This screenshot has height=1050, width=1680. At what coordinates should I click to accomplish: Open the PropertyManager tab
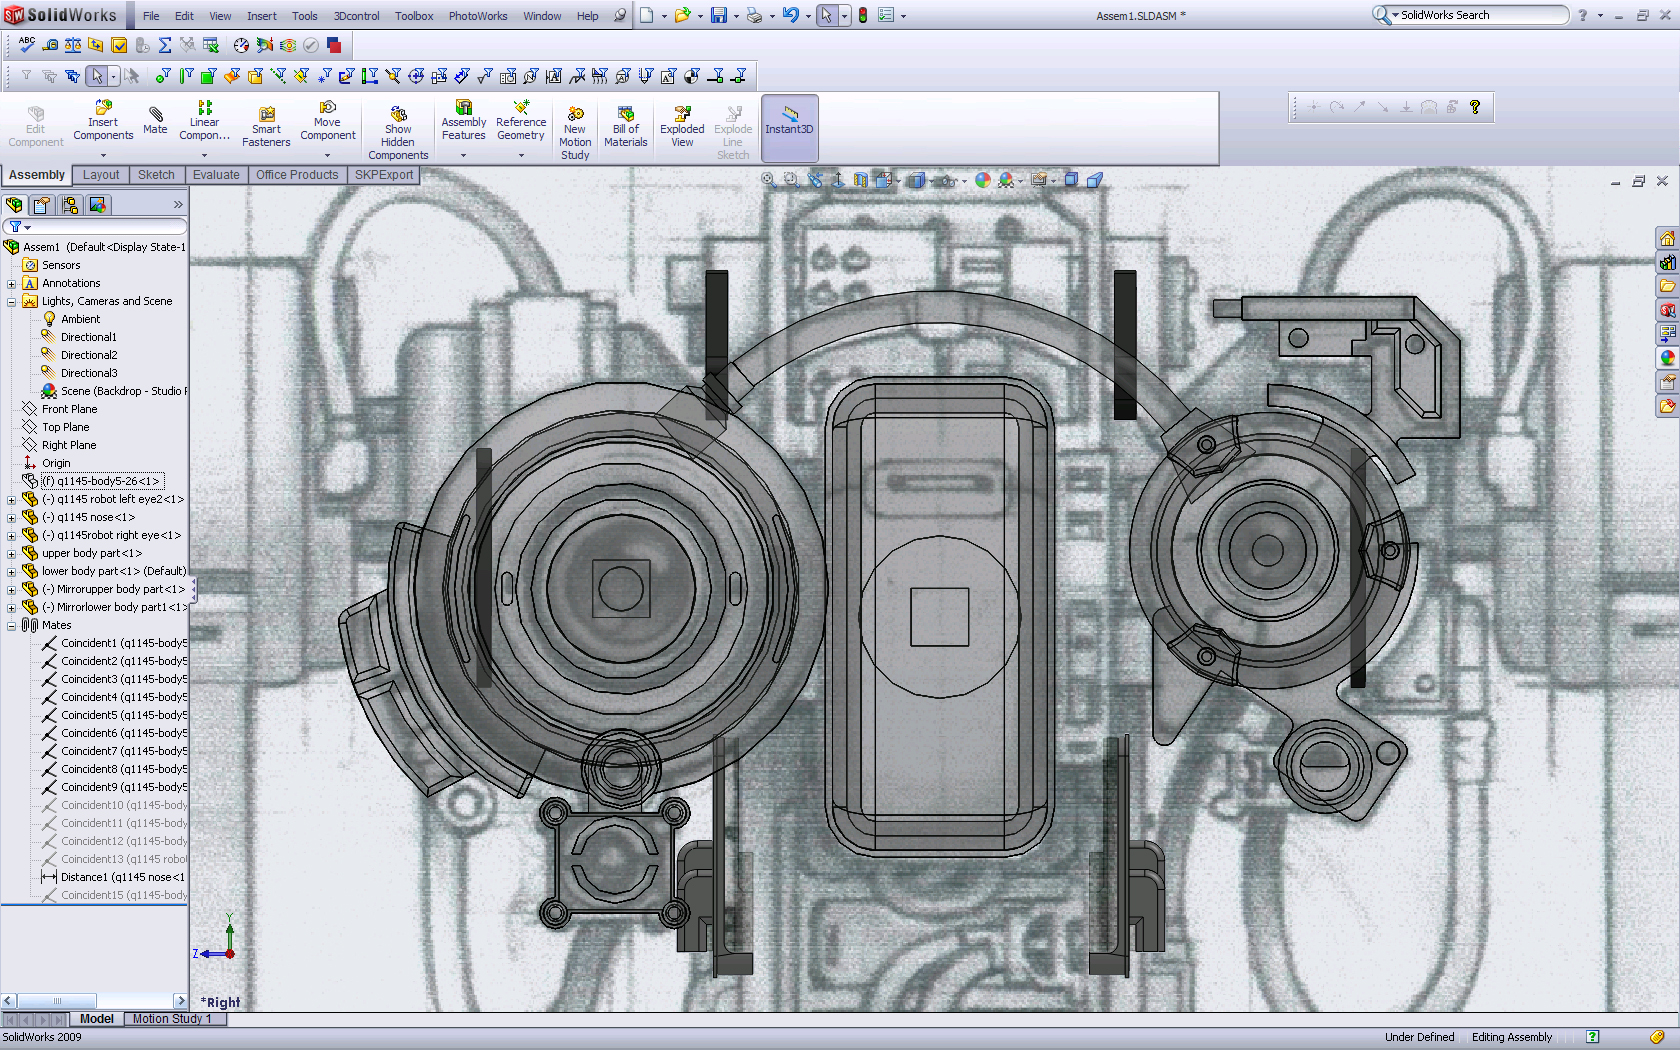pos(42,205)
